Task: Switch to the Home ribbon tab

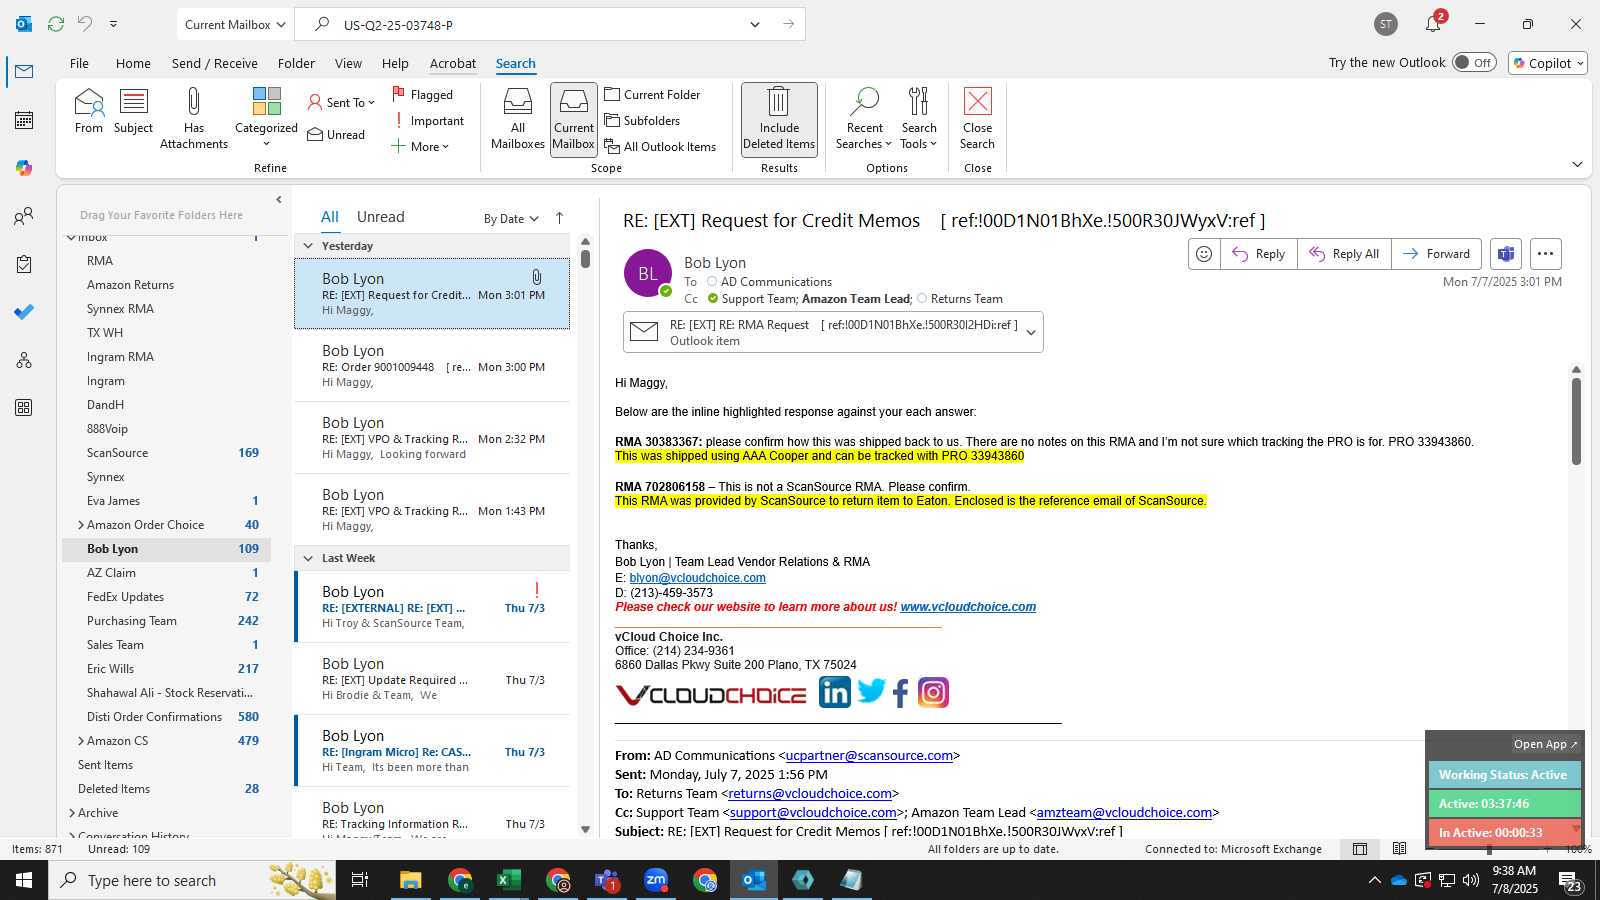Action: (133, 63)
